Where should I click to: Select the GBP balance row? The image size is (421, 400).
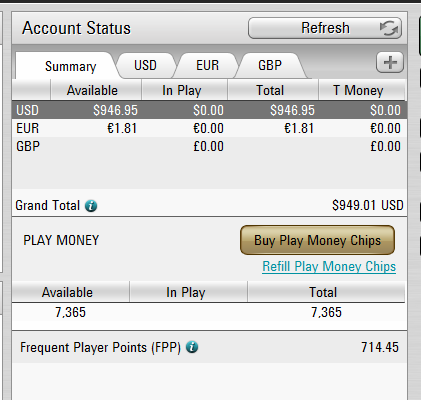[x=209, y=146]
